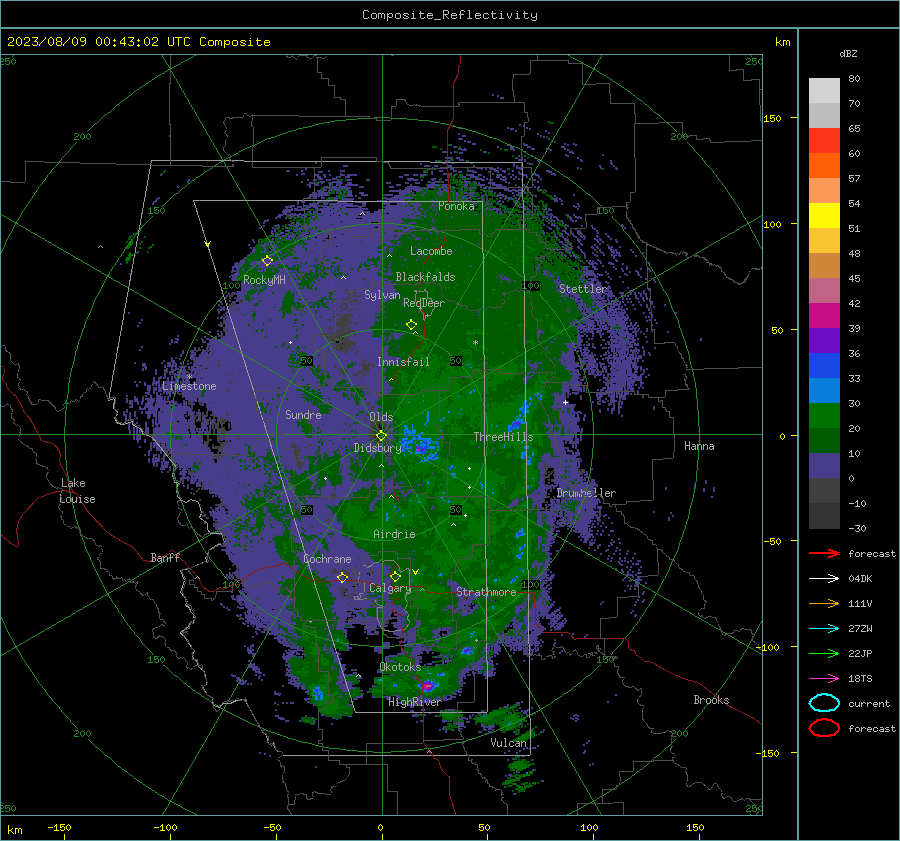The width and height of the screenshot is (900, 841).
Task: Click the Hanna city label
Action: coord(699,446)
